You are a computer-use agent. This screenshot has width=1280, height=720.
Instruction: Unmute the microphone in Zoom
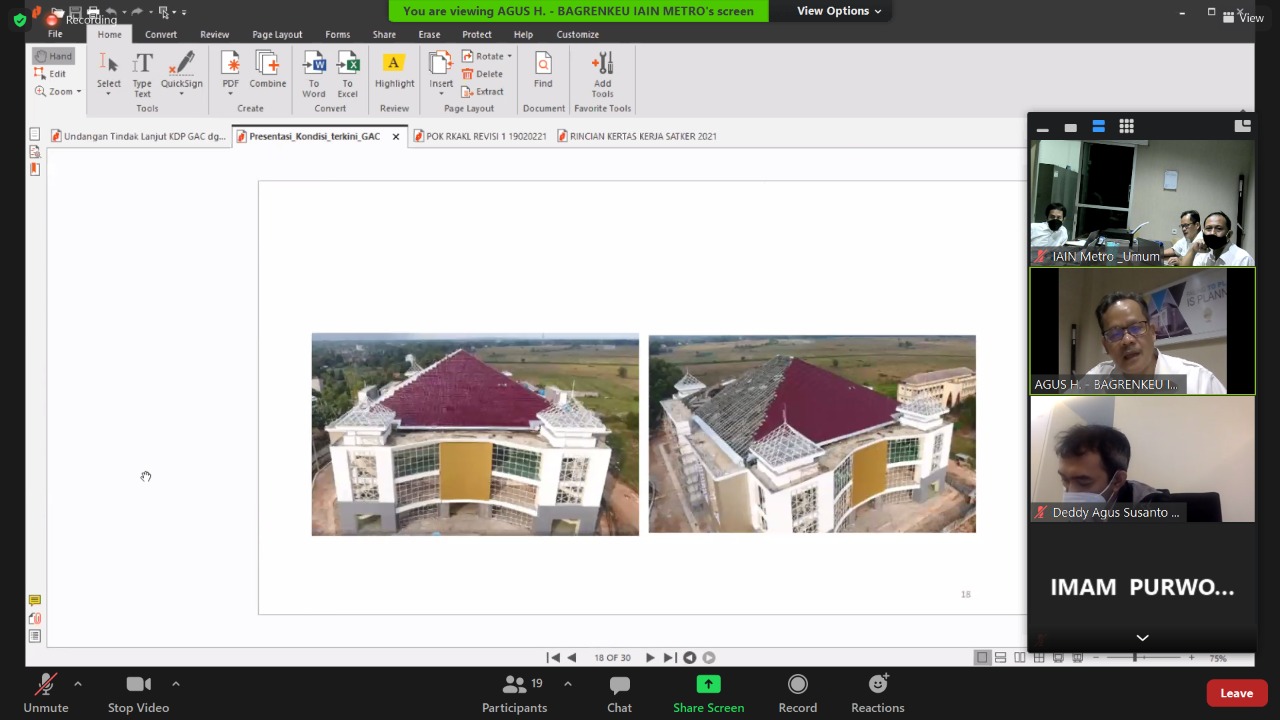pyautogui.click(x=46, y=693)
